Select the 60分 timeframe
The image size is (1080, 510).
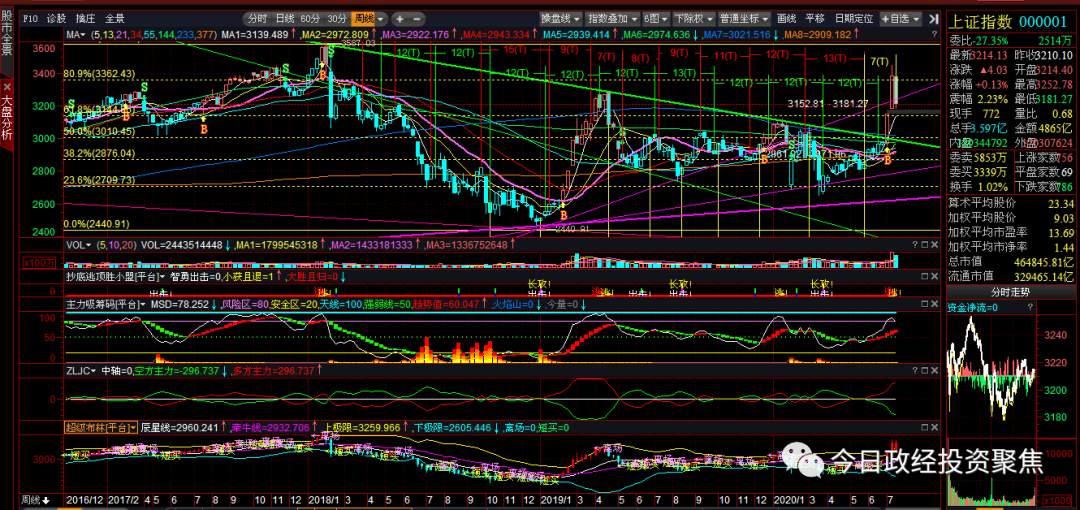point(311,19)
